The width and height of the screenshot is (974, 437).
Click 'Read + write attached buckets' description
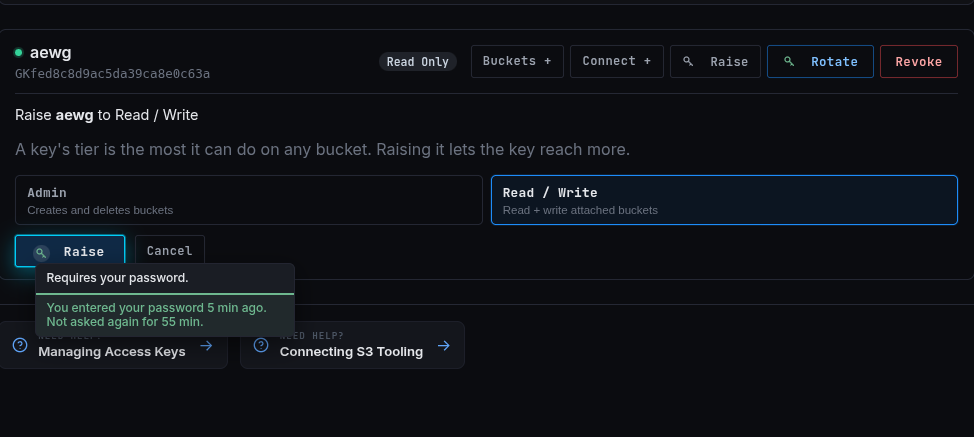point(580,210)
